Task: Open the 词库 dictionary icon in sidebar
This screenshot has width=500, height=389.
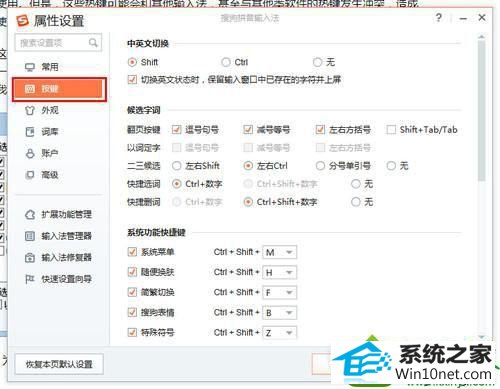Action: [30, 132]
